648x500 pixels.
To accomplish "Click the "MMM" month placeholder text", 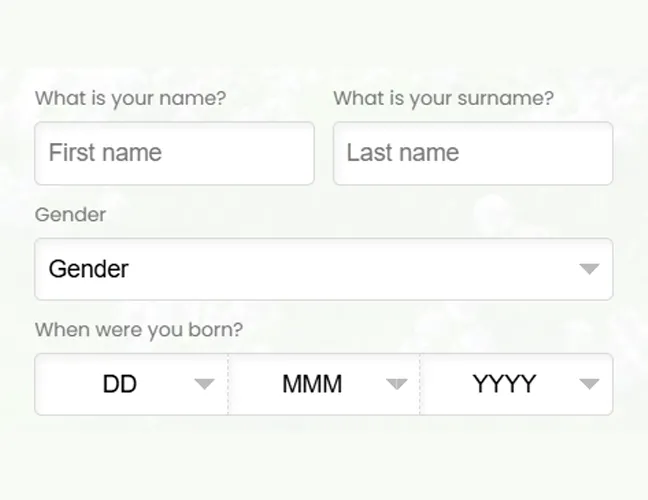I will click(312, 384).
